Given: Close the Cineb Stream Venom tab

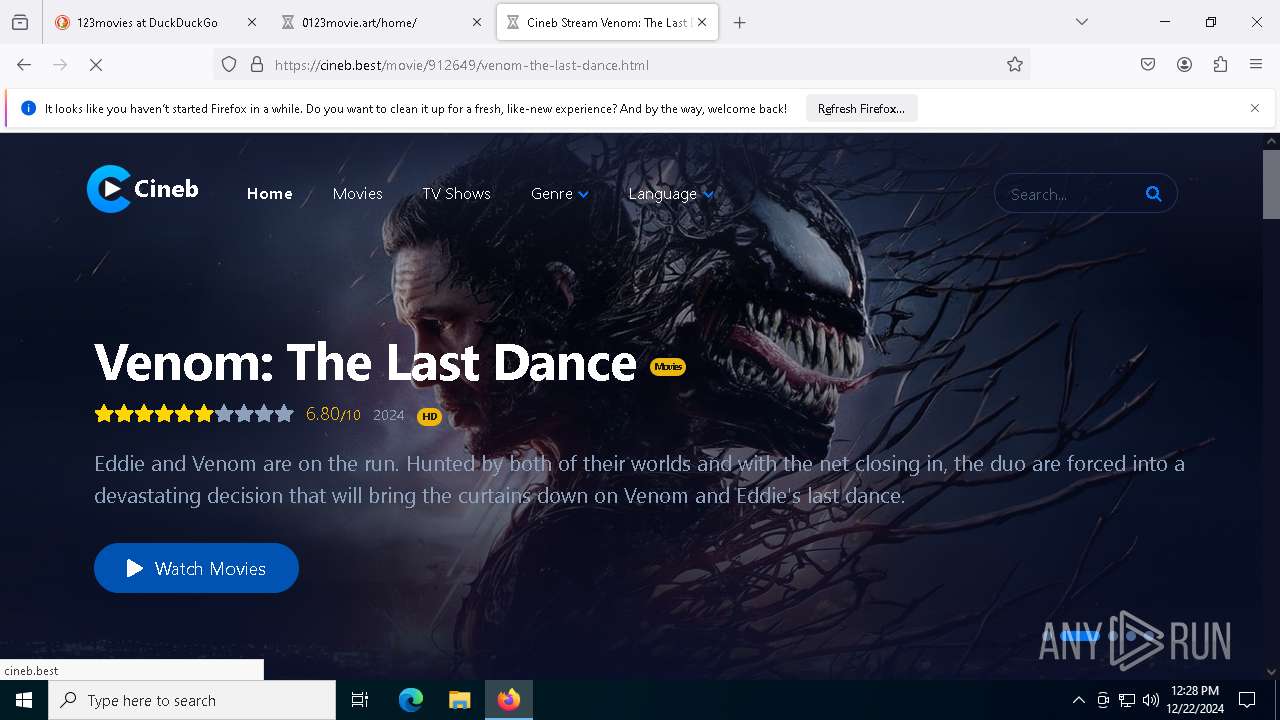Looking at the screenshot, I should tap(702, 22).
